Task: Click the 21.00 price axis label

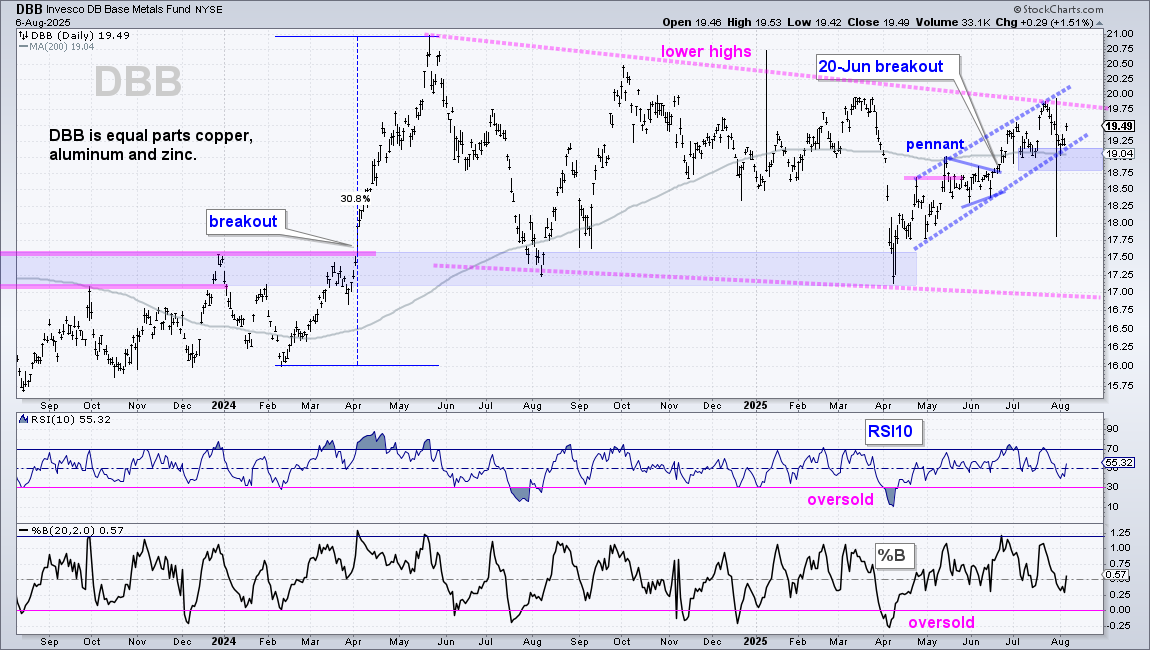Action: (1120, 34)
